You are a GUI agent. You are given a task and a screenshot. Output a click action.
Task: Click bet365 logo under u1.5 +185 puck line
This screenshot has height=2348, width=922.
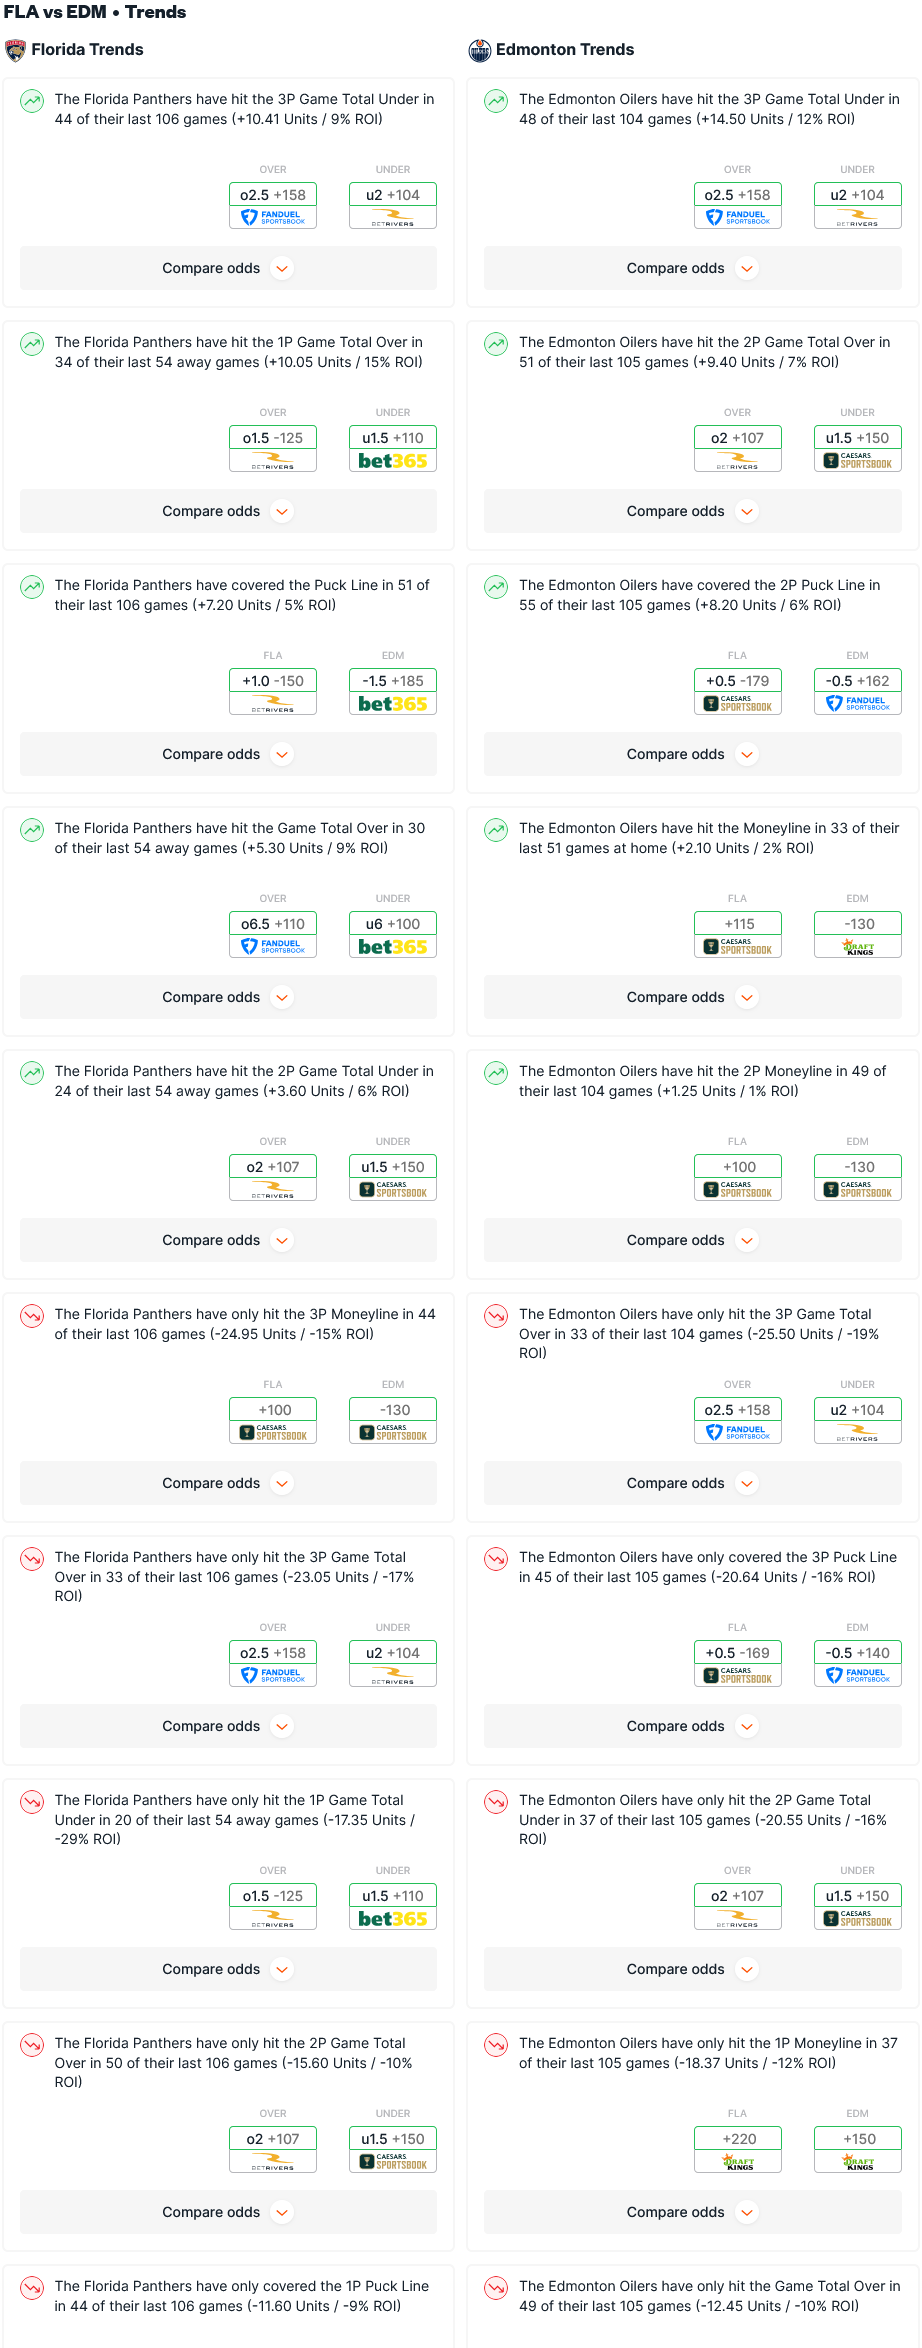tap(393, 704)
